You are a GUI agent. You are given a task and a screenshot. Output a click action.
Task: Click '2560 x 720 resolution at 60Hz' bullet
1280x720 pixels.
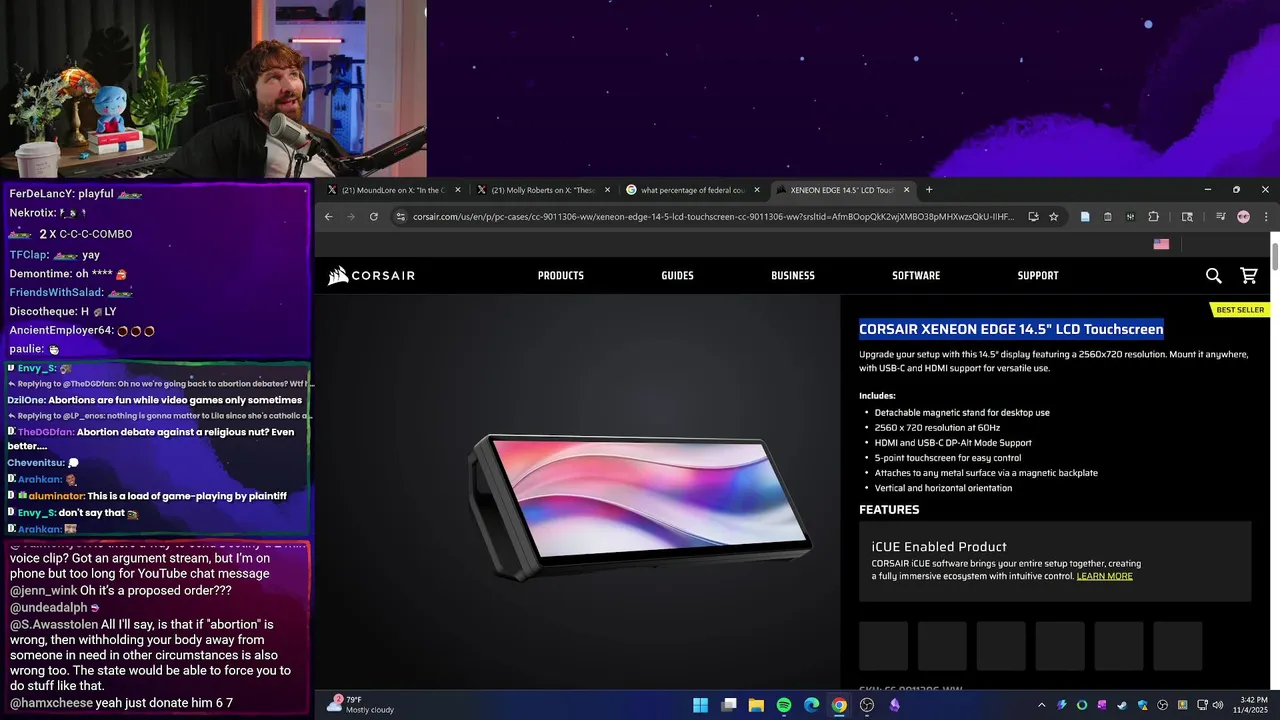(937, 428)
